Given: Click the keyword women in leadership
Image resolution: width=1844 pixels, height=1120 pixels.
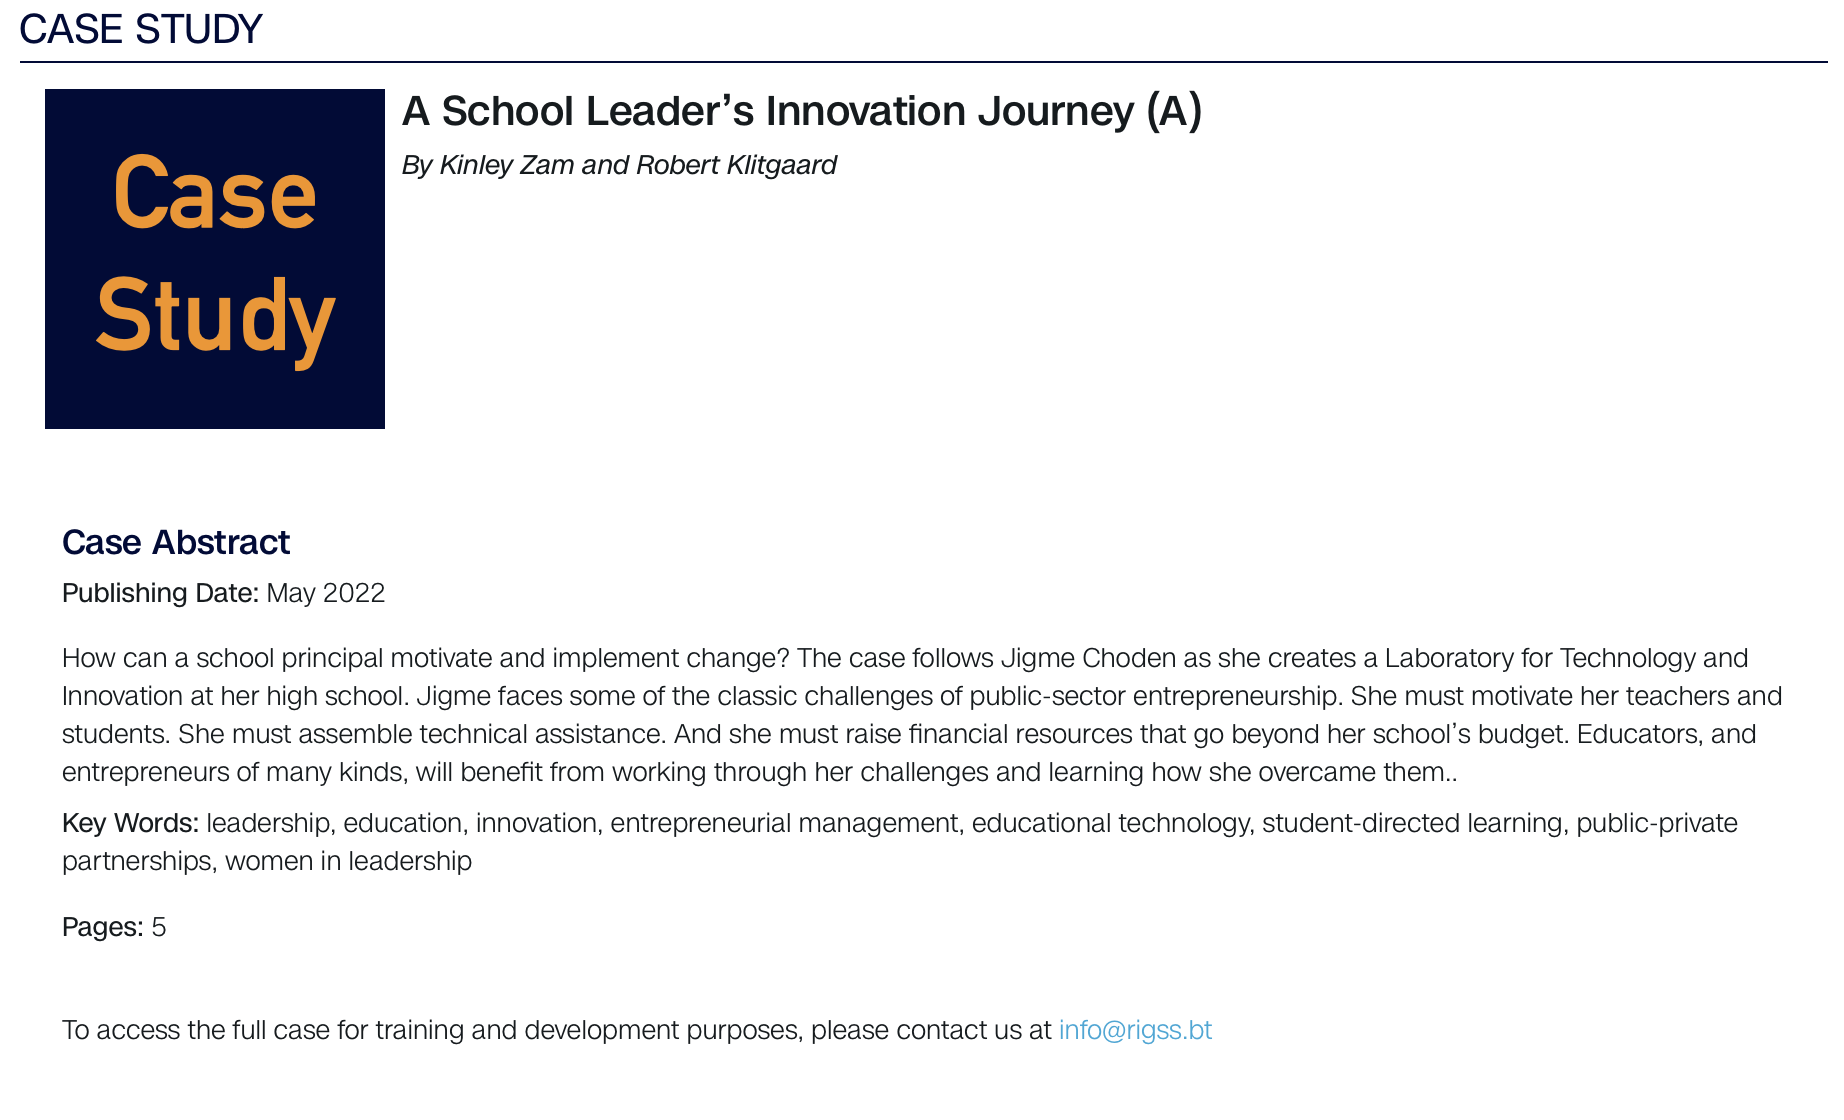Looking at the screenshot, I should (348, 861).
